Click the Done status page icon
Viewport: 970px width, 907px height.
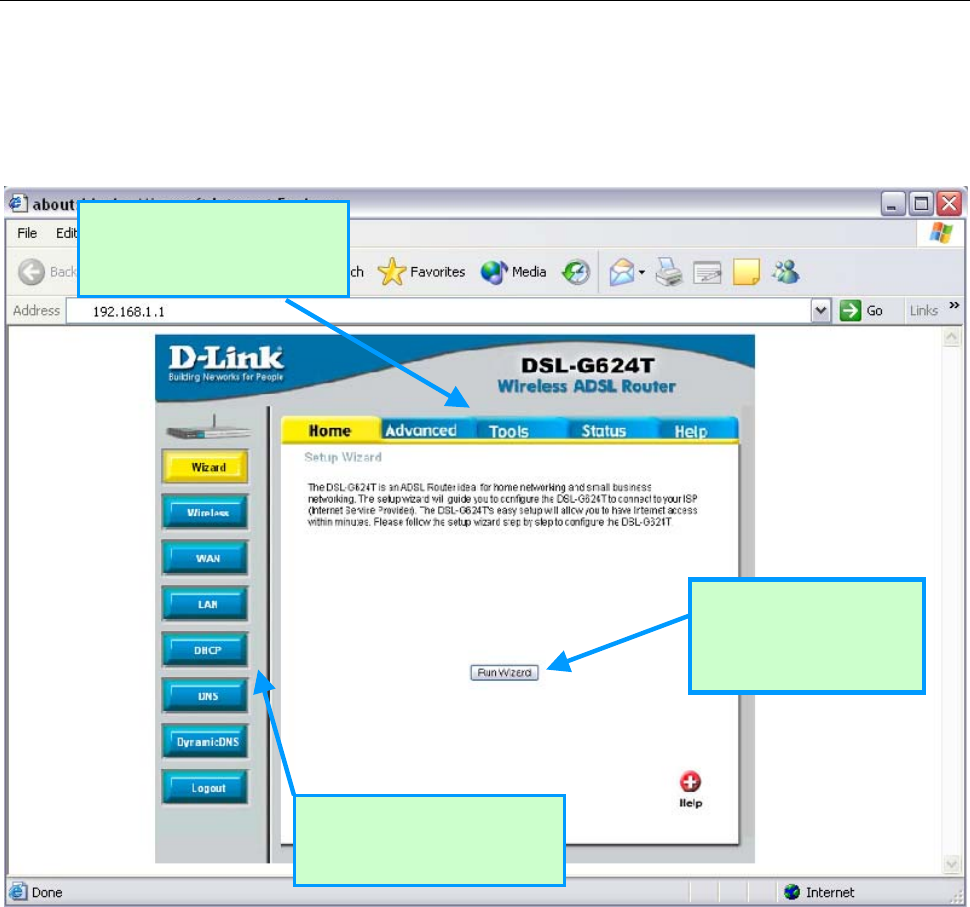coord(18,892)
